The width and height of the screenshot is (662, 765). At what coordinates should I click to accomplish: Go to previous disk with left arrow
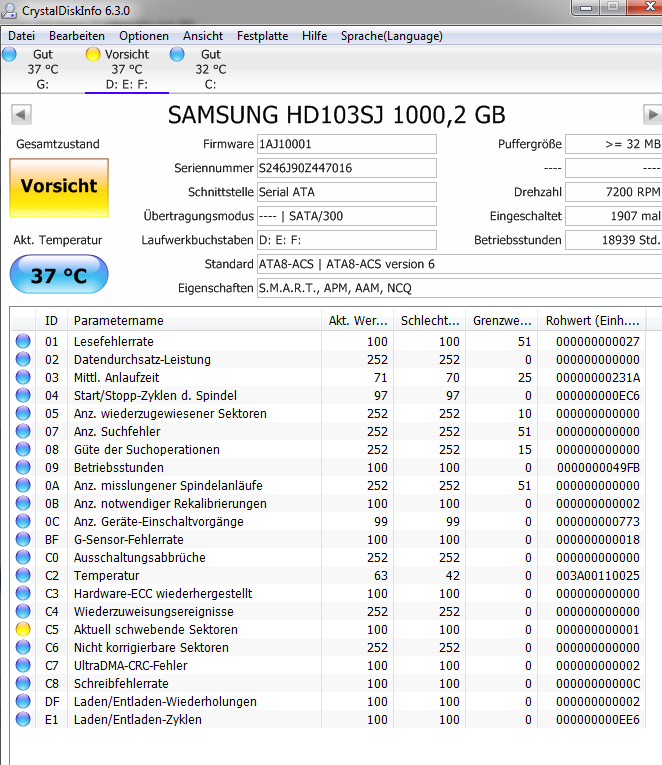[21, 115]
